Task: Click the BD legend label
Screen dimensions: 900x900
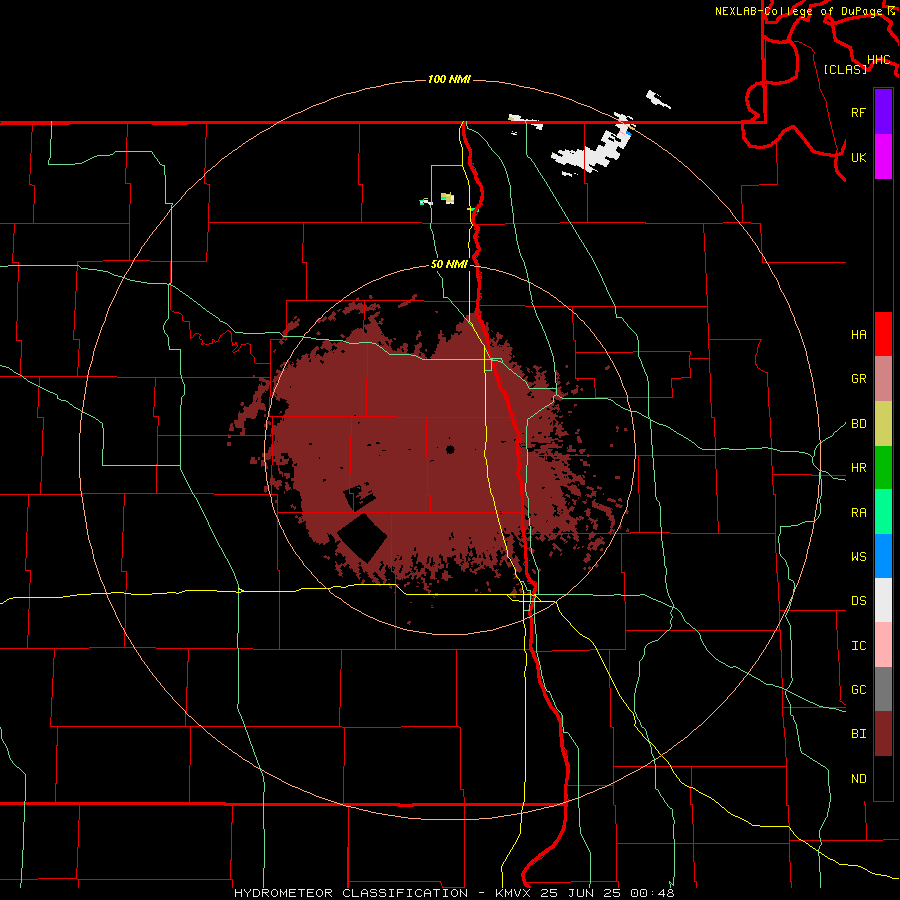Action: pos(858,424)
